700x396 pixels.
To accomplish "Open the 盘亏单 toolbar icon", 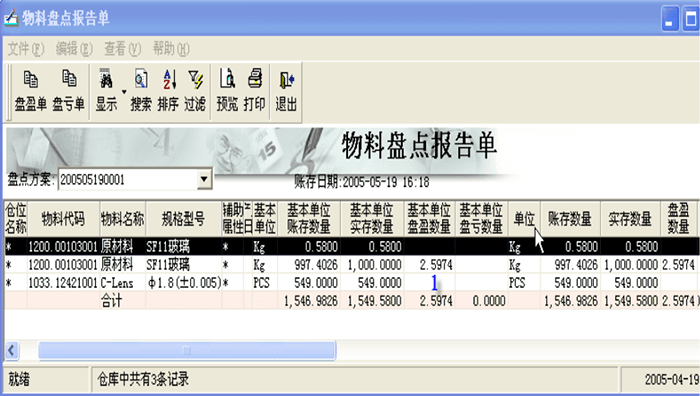I will (68, 91).
